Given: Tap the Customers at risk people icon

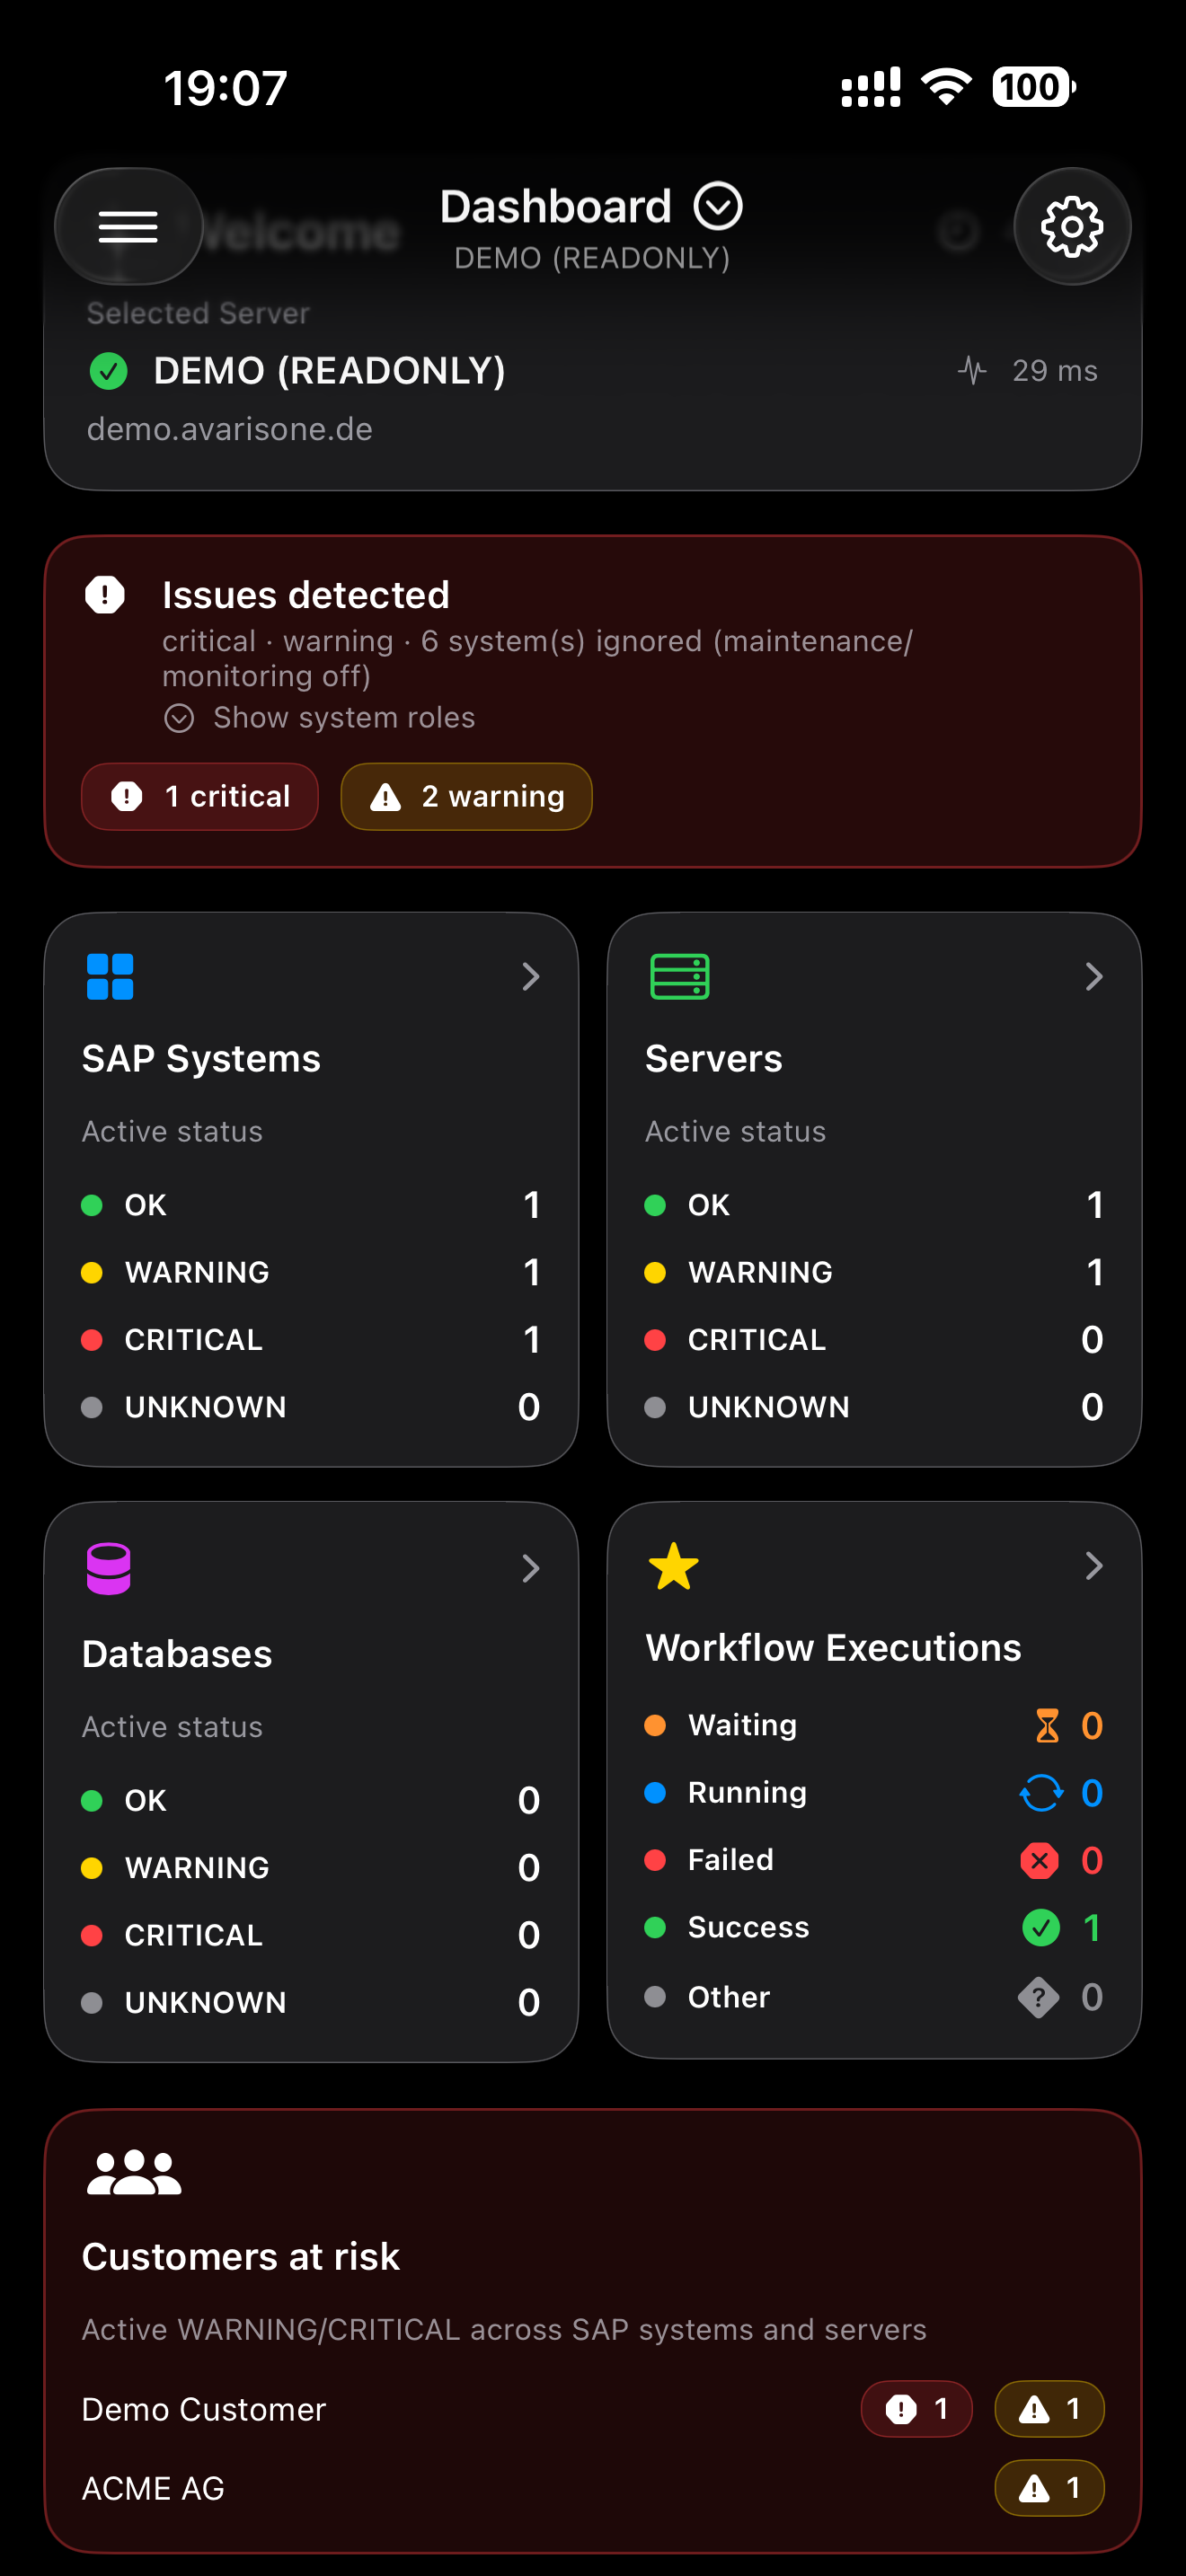Looking at the screenshot, I should 134,2173.
